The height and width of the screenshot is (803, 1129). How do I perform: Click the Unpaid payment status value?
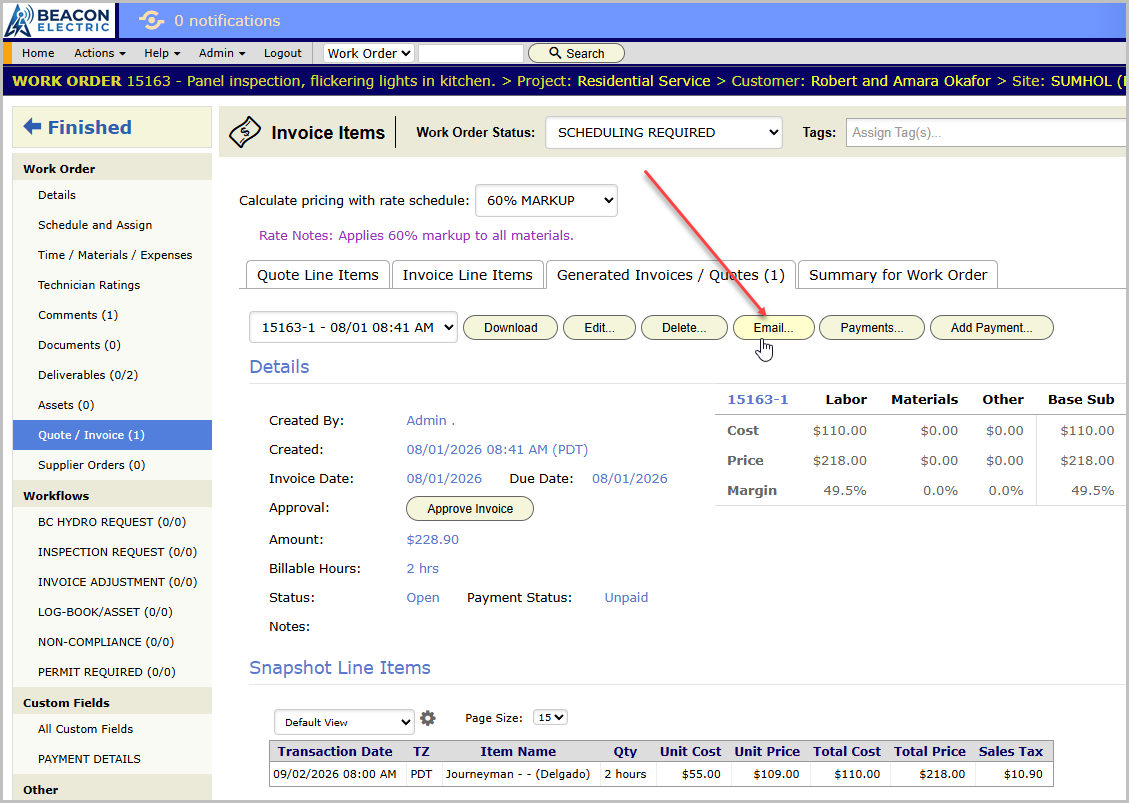(626, 598)
